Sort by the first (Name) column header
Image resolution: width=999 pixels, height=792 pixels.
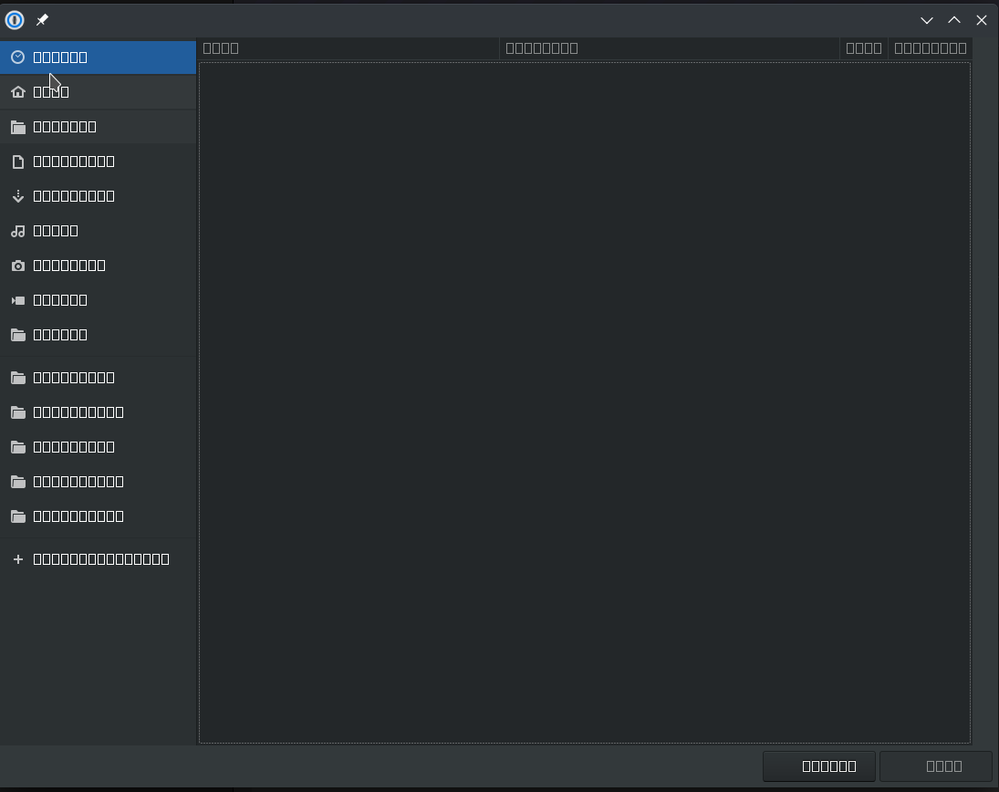pos(348,48)
